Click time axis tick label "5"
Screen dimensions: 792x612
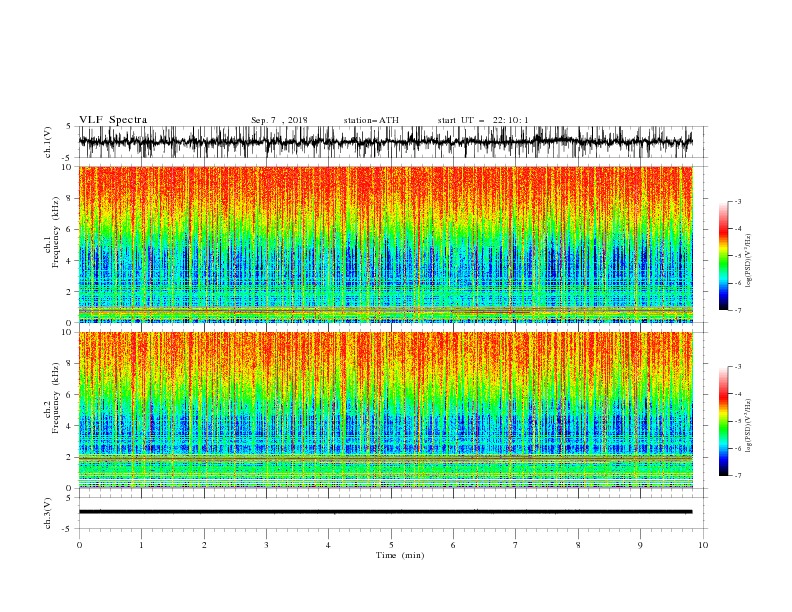coord(391,545)
